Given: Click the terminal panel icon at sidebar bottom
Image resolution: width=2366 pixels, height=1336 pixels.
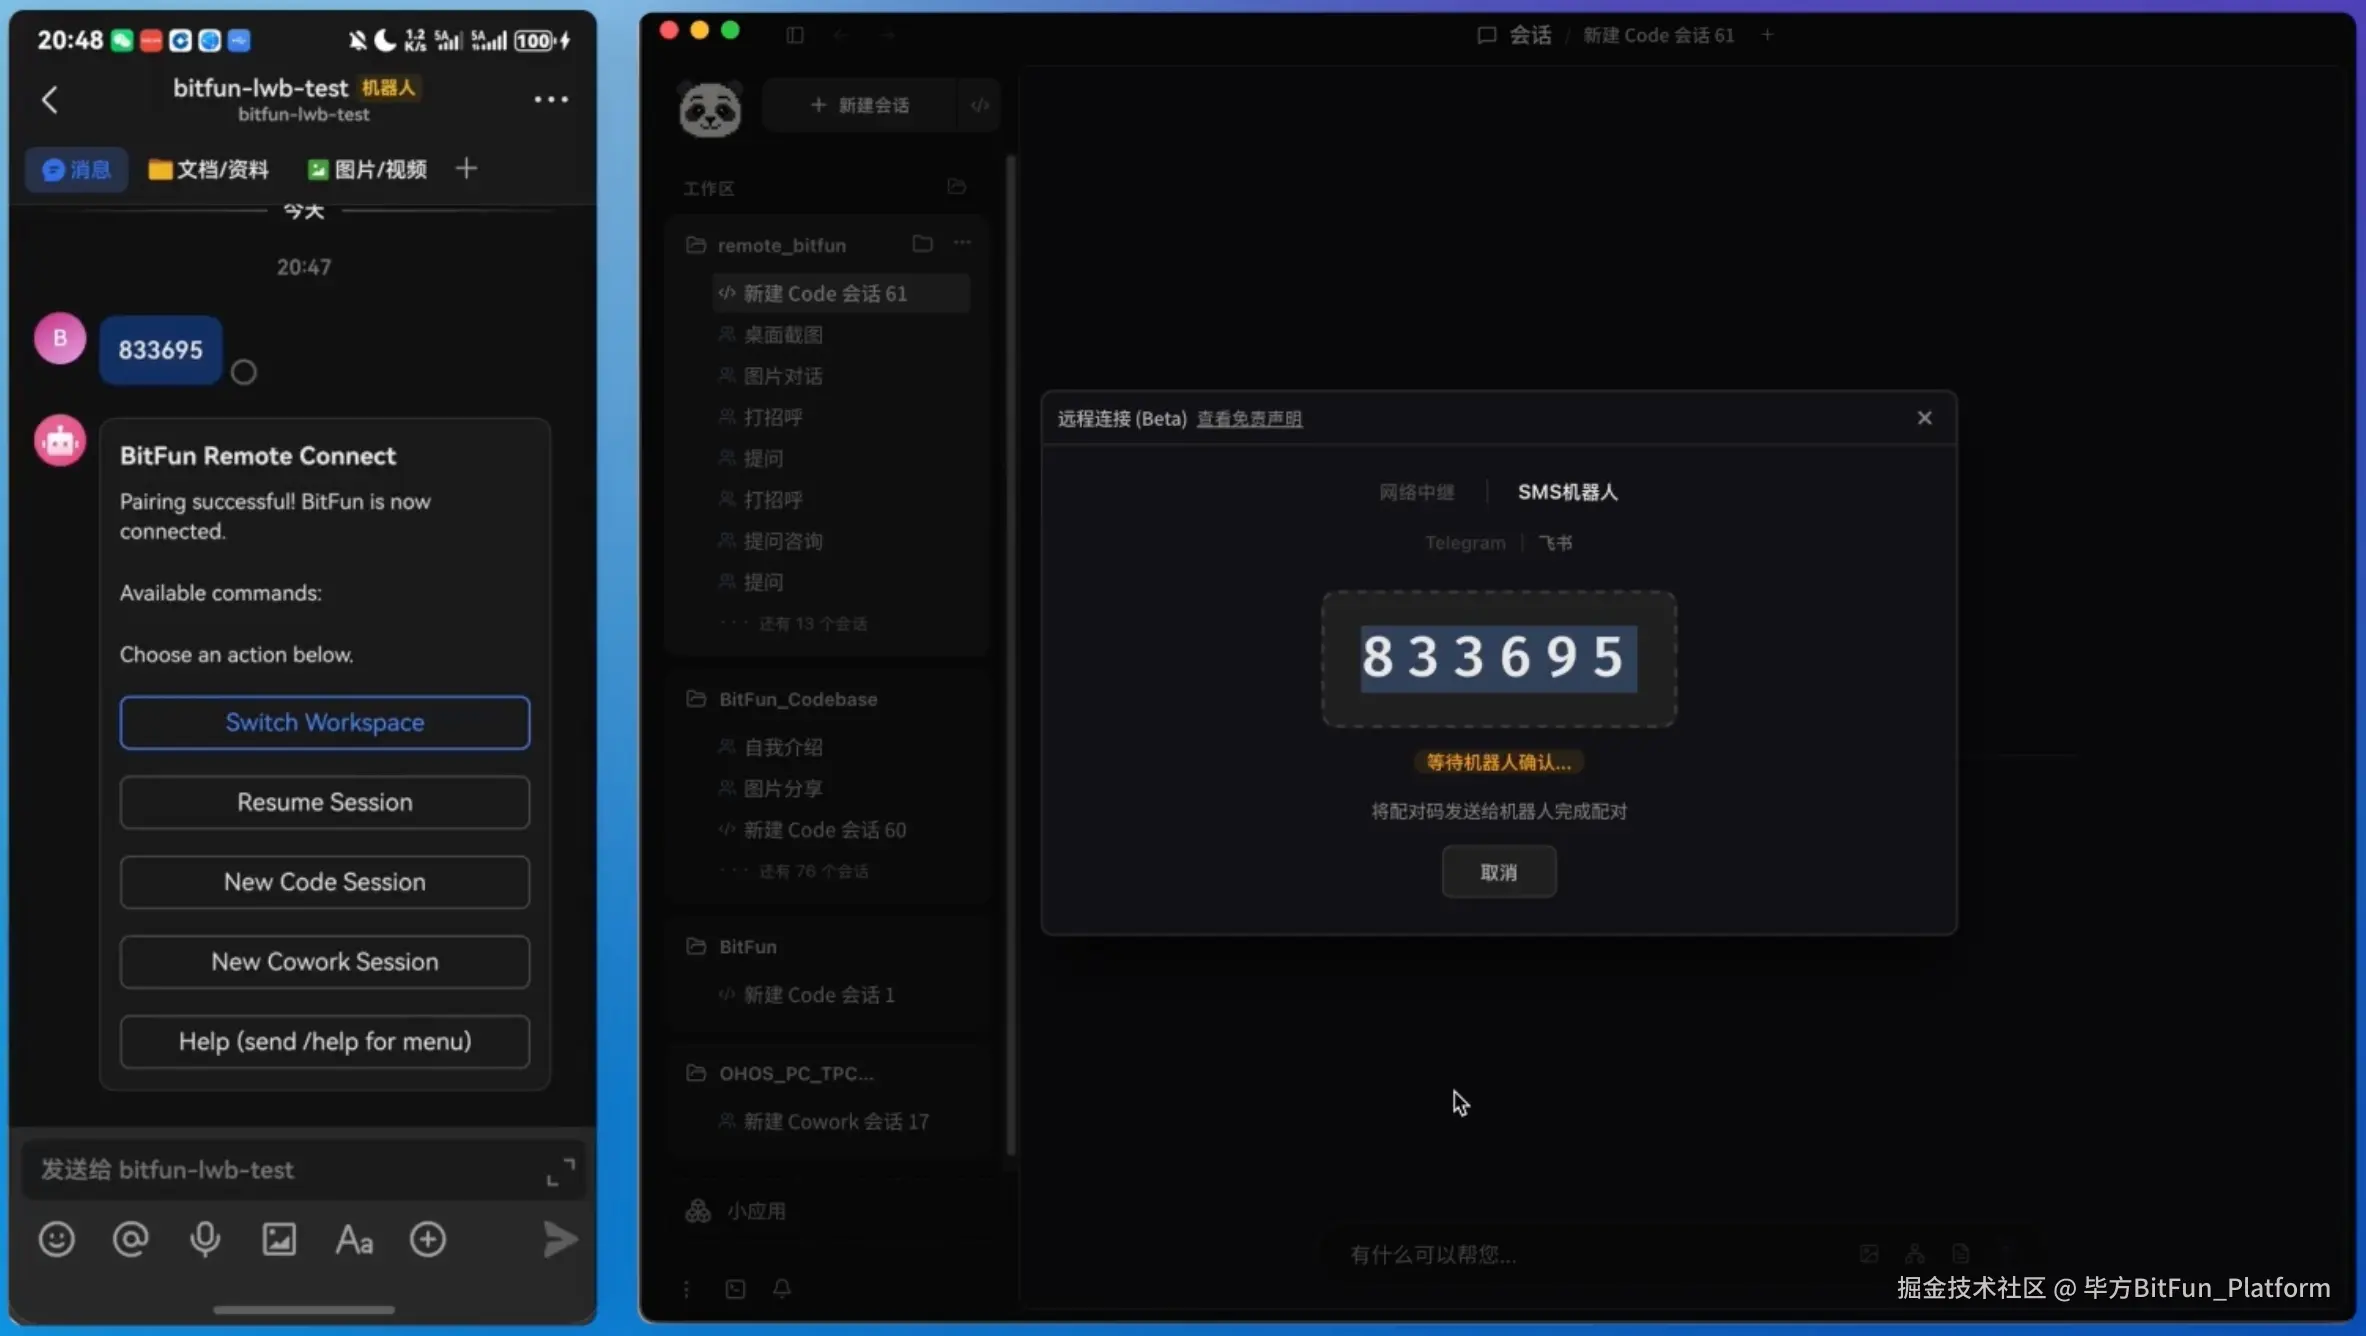Looking at the screenshot, I should tap(735, 1289).
